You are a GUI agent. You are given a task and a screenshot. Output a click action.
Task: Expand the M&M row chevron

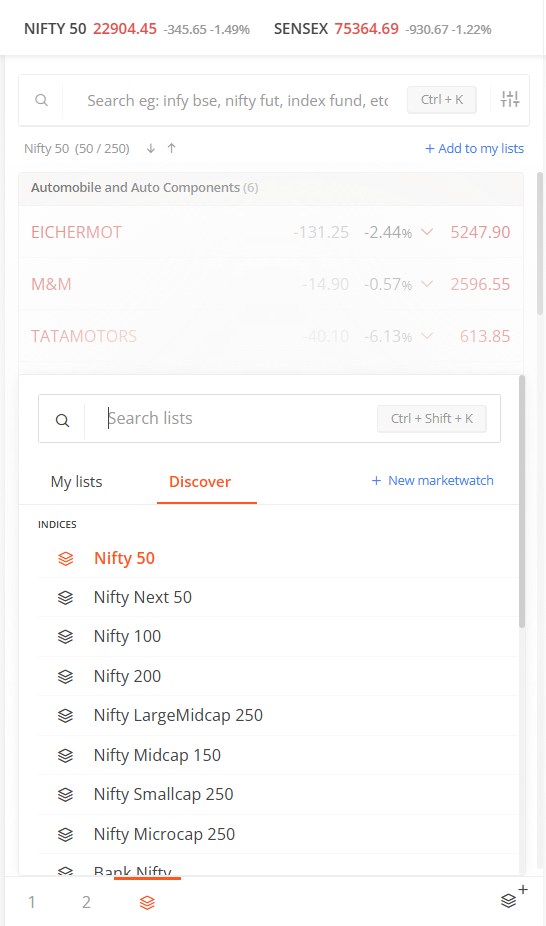pyautogui.click(x=427, y=284)
